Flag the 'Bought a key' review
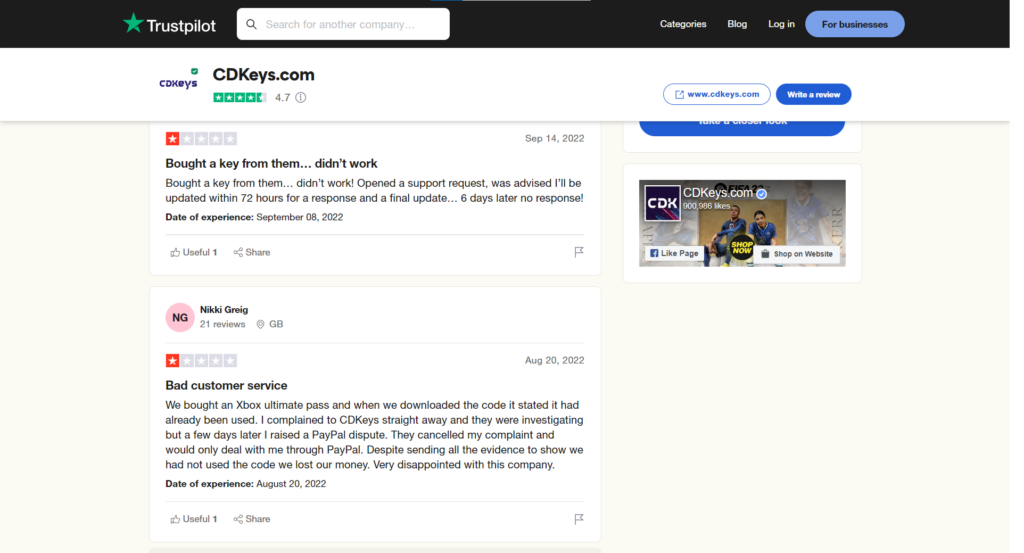Viewport: 1024px width, 553px height. [x=579, y=252]
